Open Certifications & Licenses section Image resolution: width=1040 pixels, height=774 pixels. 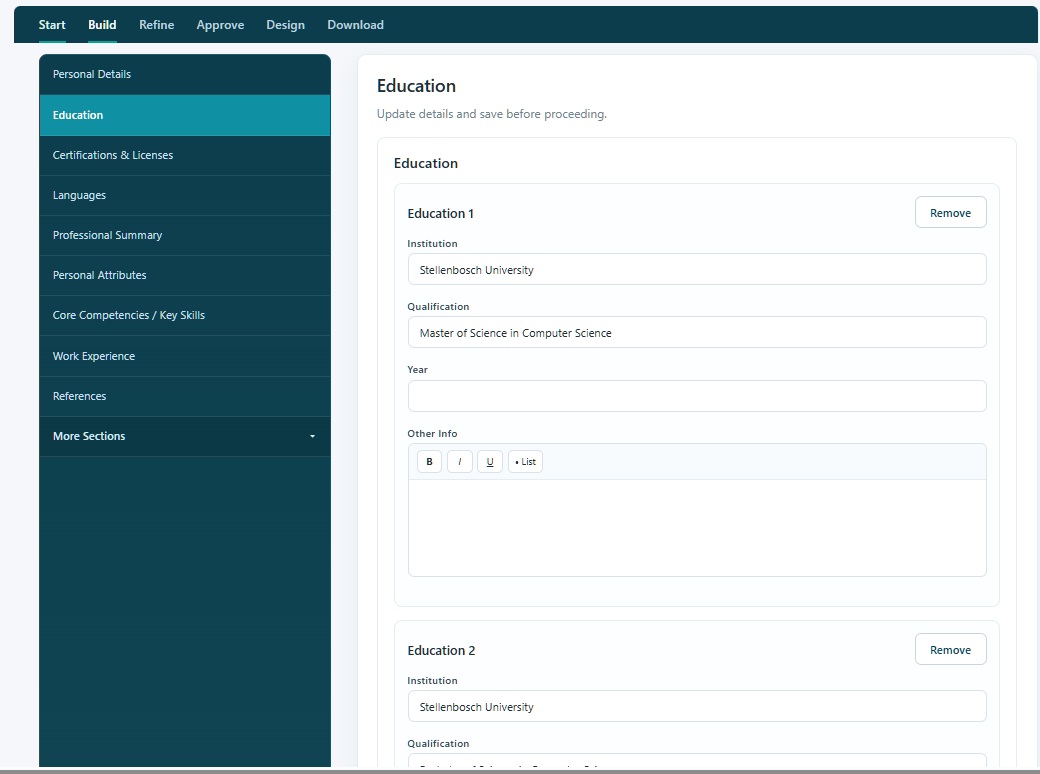pyautogui.click(x=184, y=155)
